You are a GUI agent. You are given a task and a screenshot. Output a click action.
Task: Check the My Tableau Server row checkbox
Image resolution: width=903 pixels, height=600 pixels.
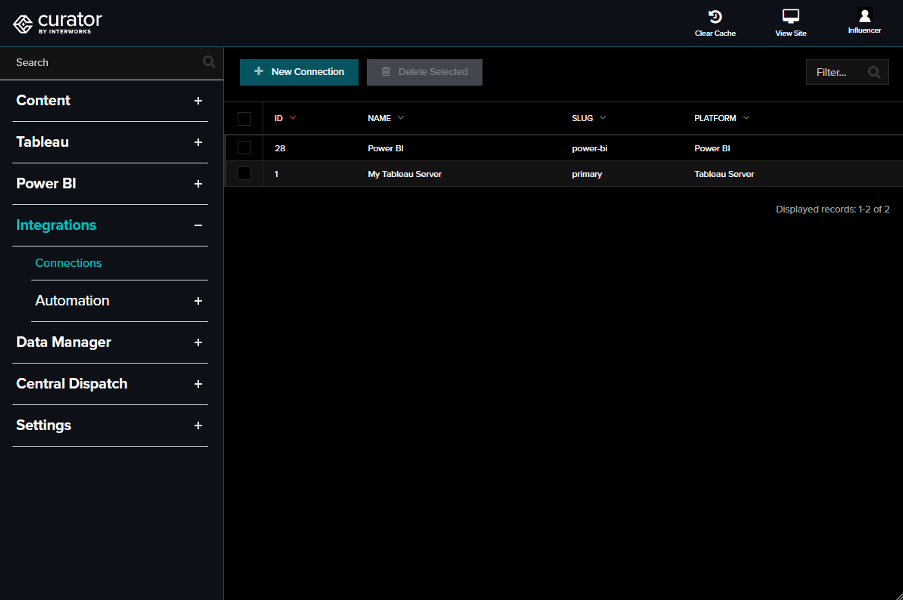244,173
